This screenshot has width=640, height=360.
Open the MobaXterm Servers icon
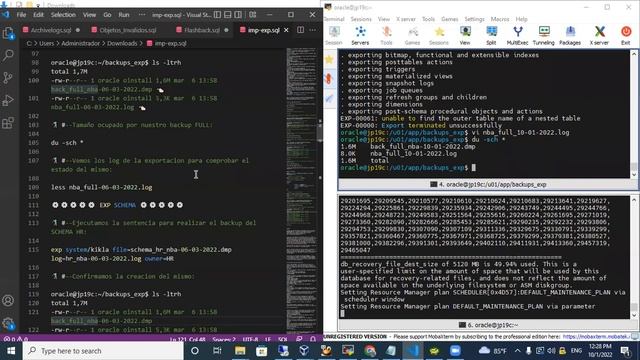tap(360, 36)
